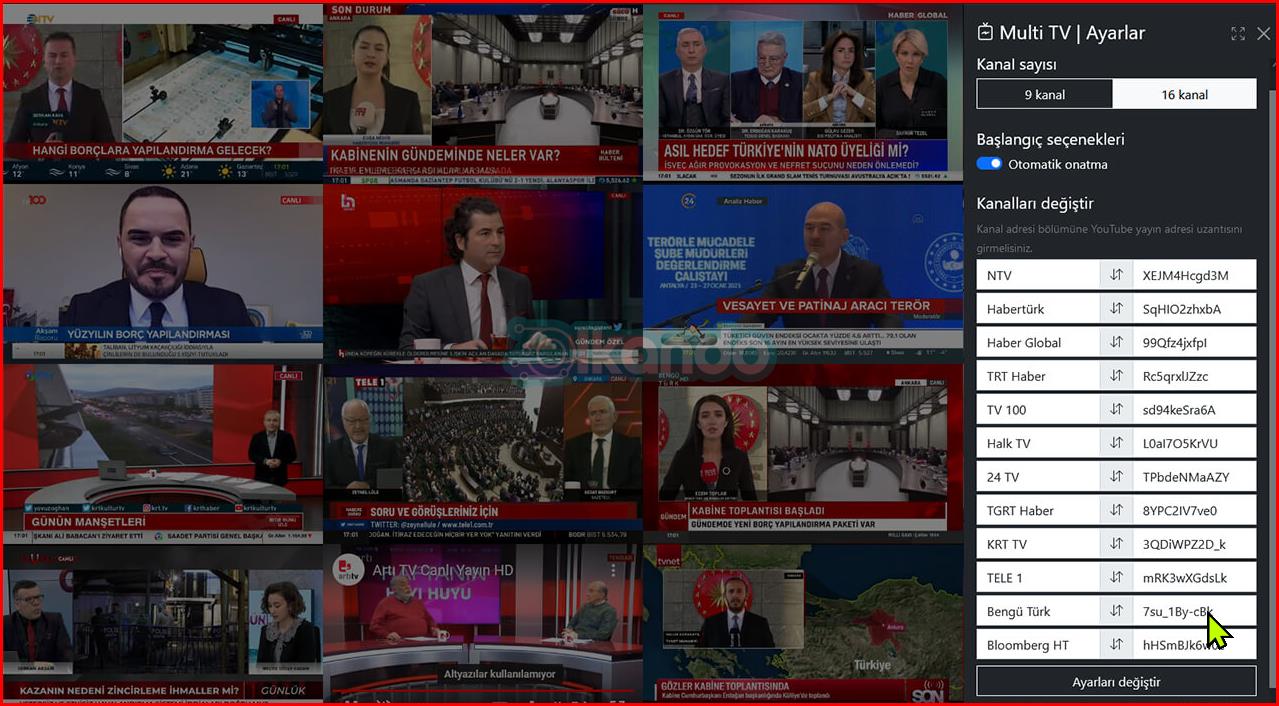Edit the Habertürk channel name field
Image resolution: width=1279 pixels, height=706 pixels.
1038,309
